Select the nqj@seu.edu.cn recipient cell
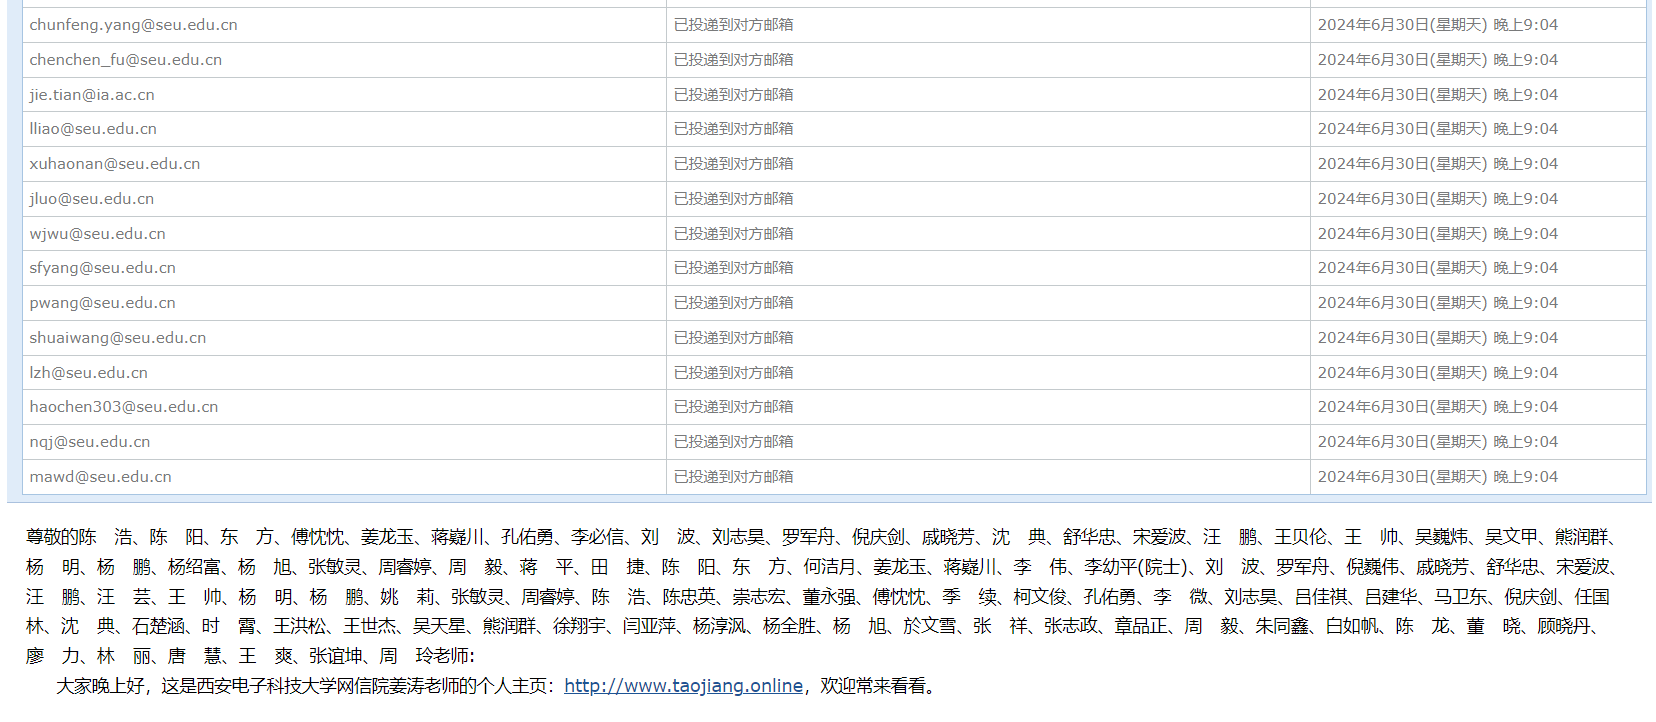The width and height of the screenshot is (1656, 722). pyautogui.click(x=344, y=442)
